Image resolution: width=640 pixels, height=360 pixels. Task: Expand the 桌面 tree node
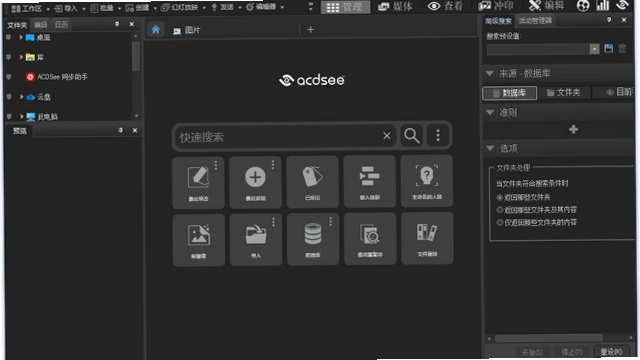click(x=21, y=38)
